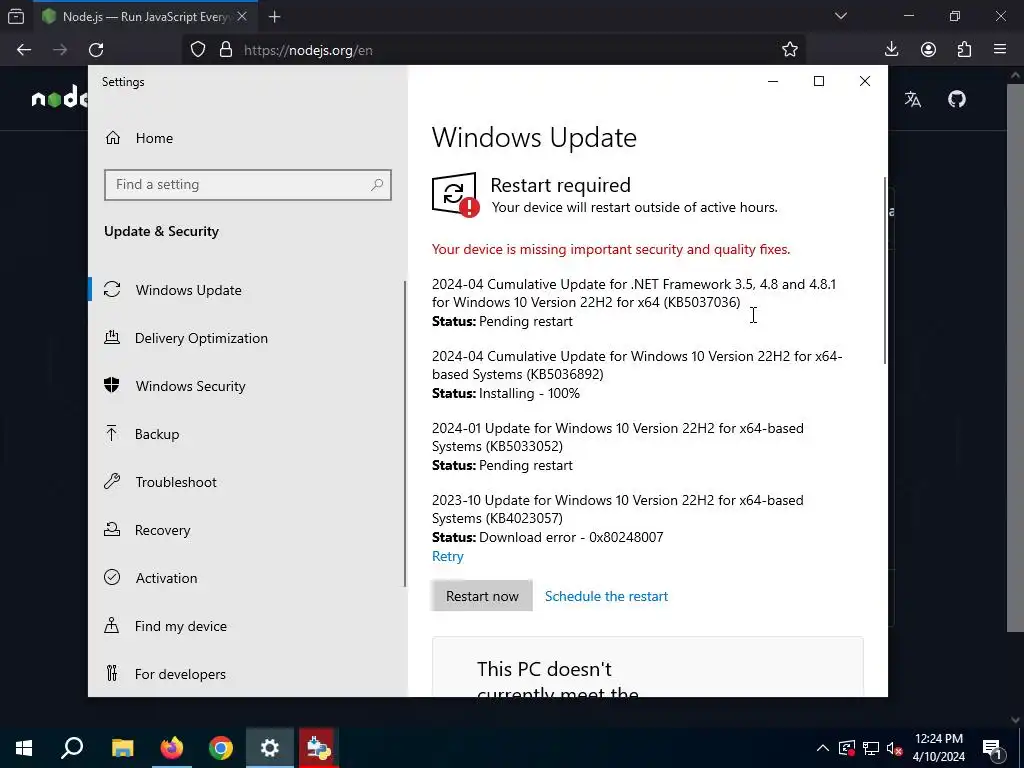Click the Settings sidebar scrollbar
Viewport: 1024px width, 768px height.
pos(405,434)
